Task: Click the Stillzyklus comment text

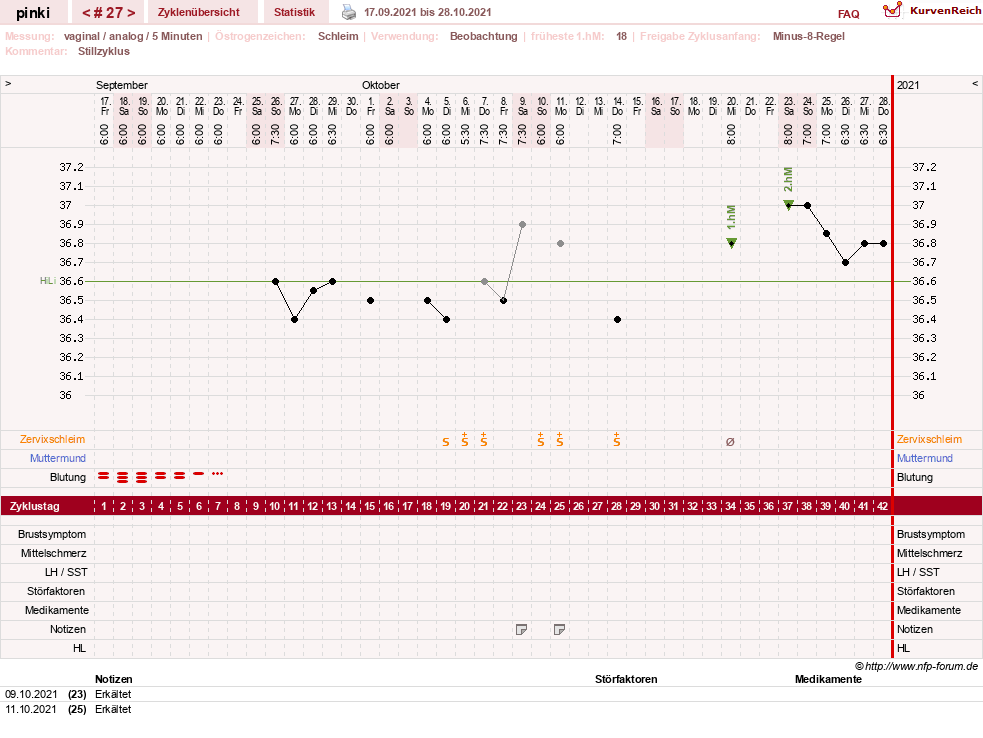Action: tap(103, 51)
